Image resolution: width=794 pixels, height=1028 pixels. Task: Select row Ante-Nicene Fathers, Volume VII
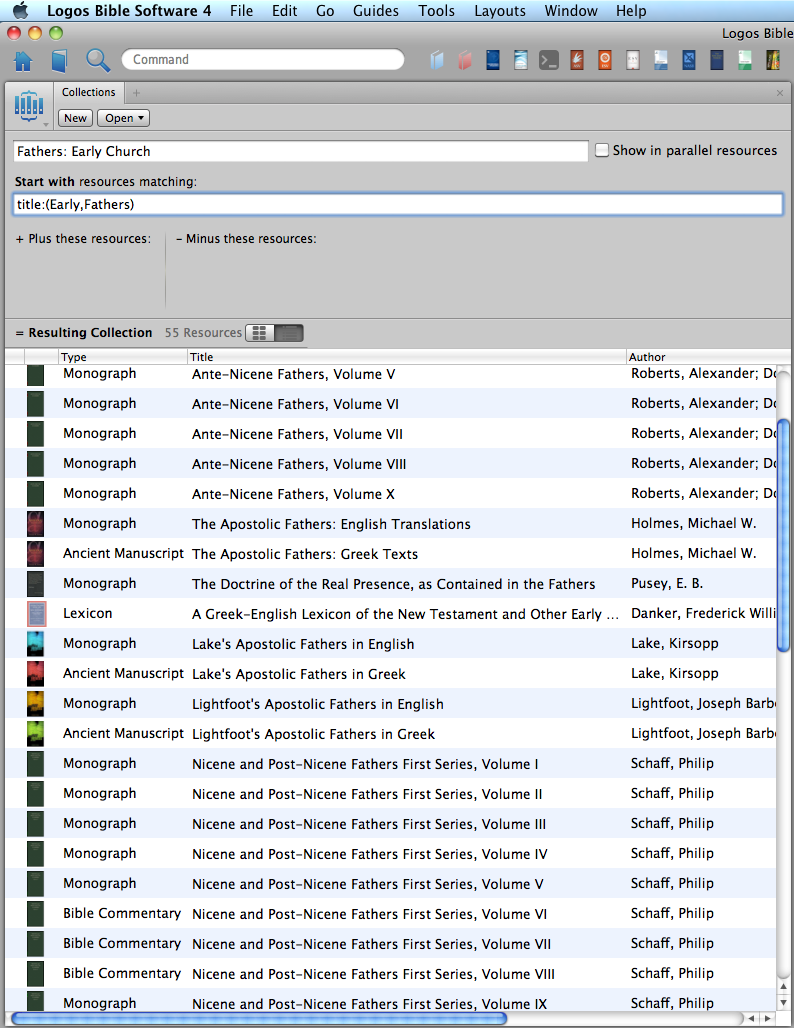(x=391, y=434)
